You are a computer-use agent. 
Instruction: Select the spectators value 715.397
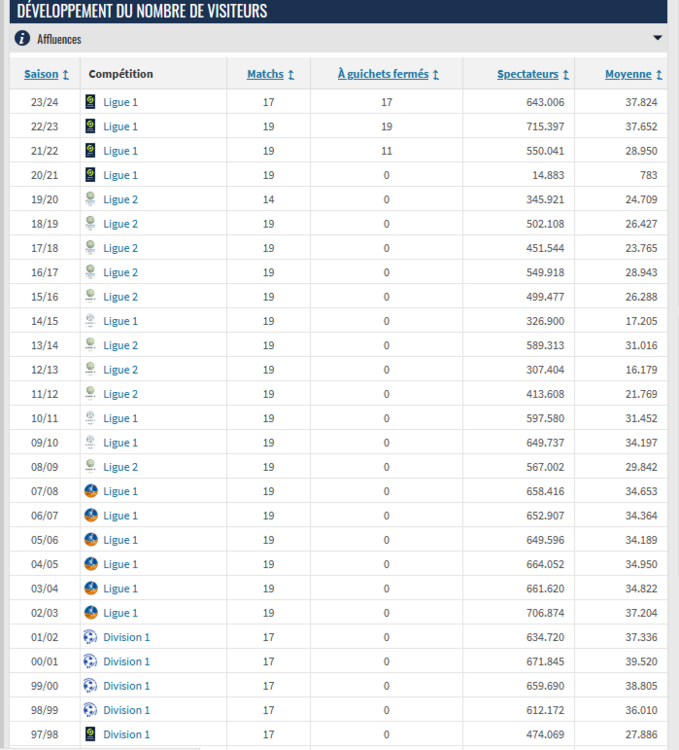545,126
